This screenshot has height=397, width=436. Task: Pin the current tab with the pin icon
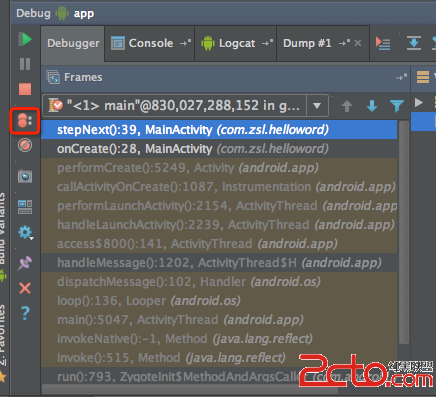click(x=25, y=263)
